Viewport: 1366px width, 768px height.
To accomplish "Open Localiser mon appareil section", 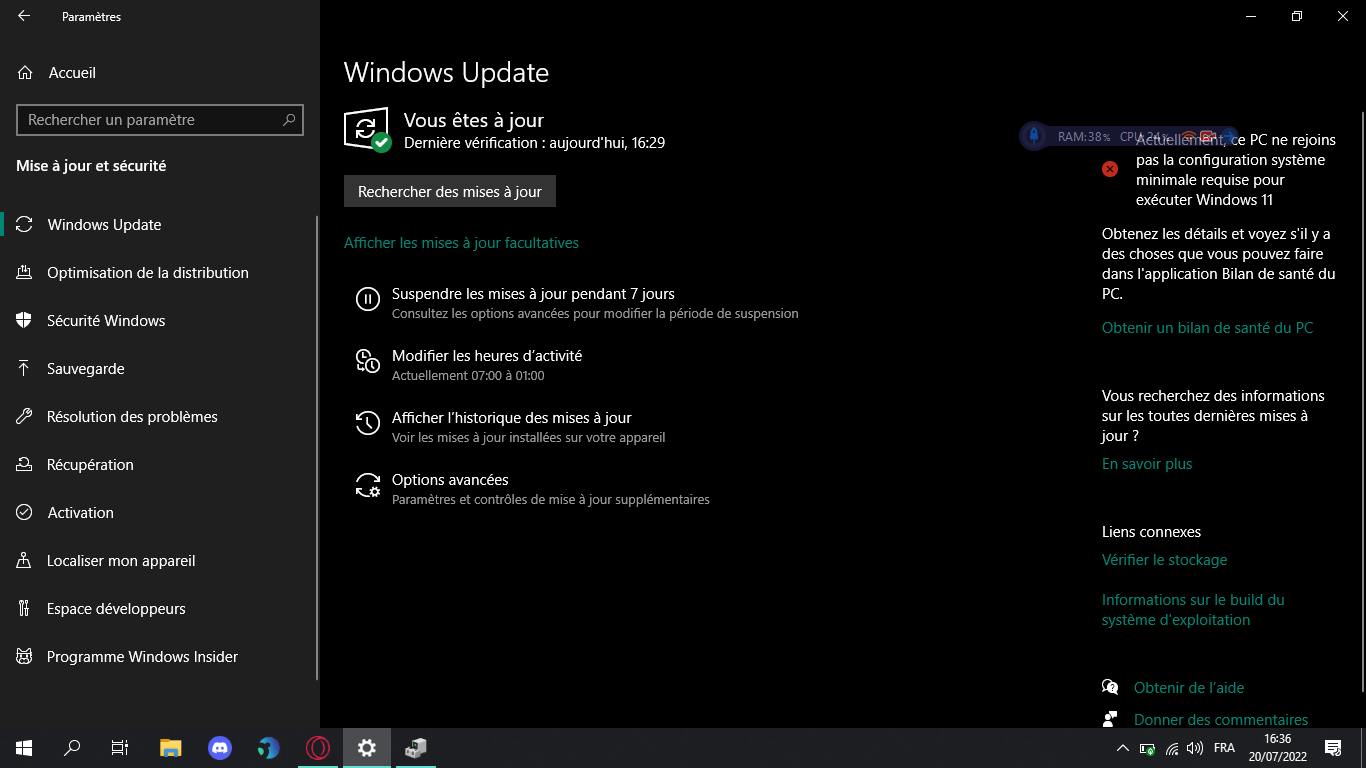I will (121, 561).
